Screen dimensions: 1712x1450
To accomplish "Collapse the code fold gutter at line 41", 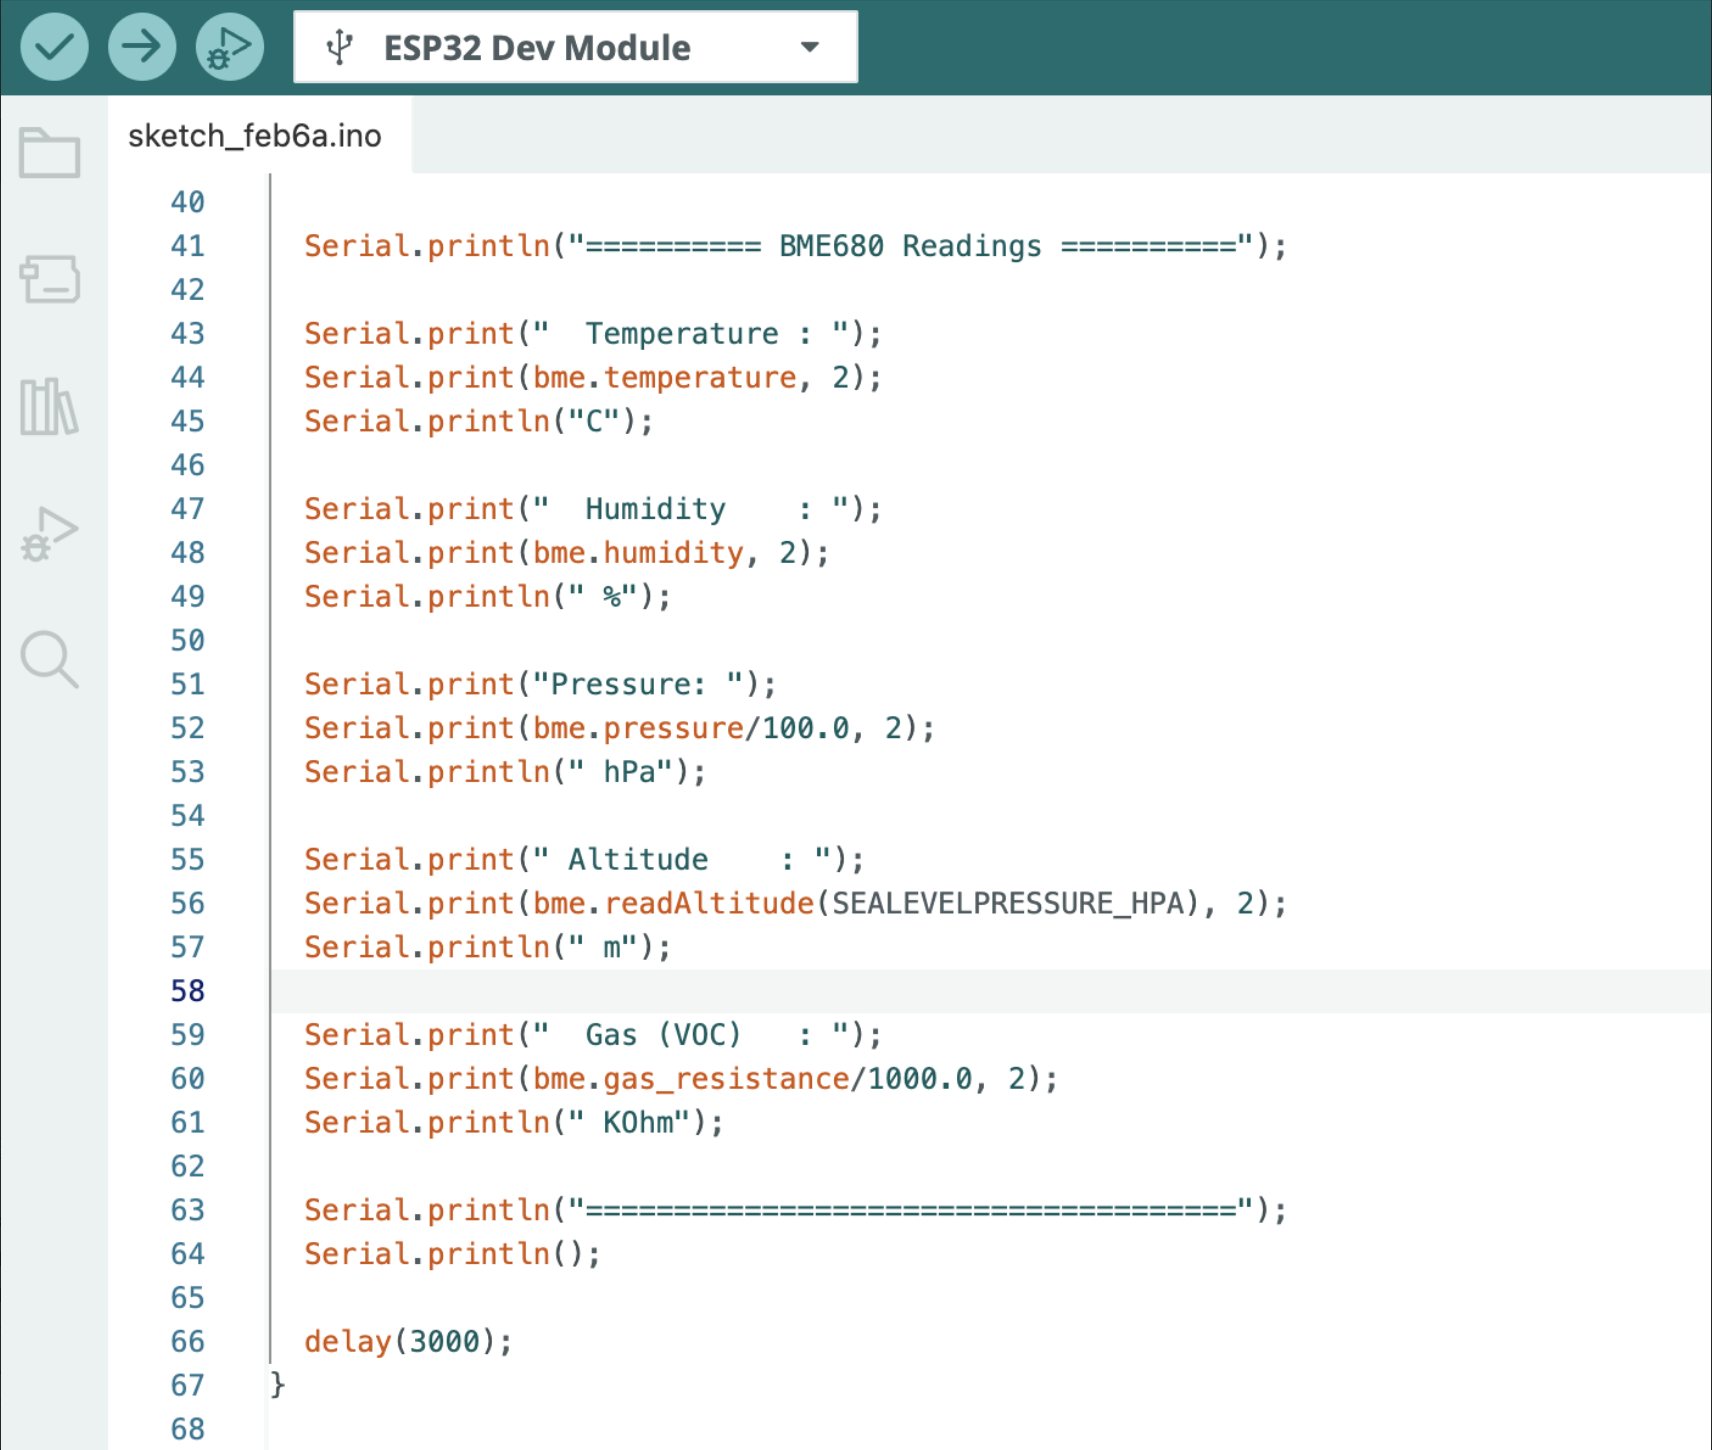I will [268, 245].
